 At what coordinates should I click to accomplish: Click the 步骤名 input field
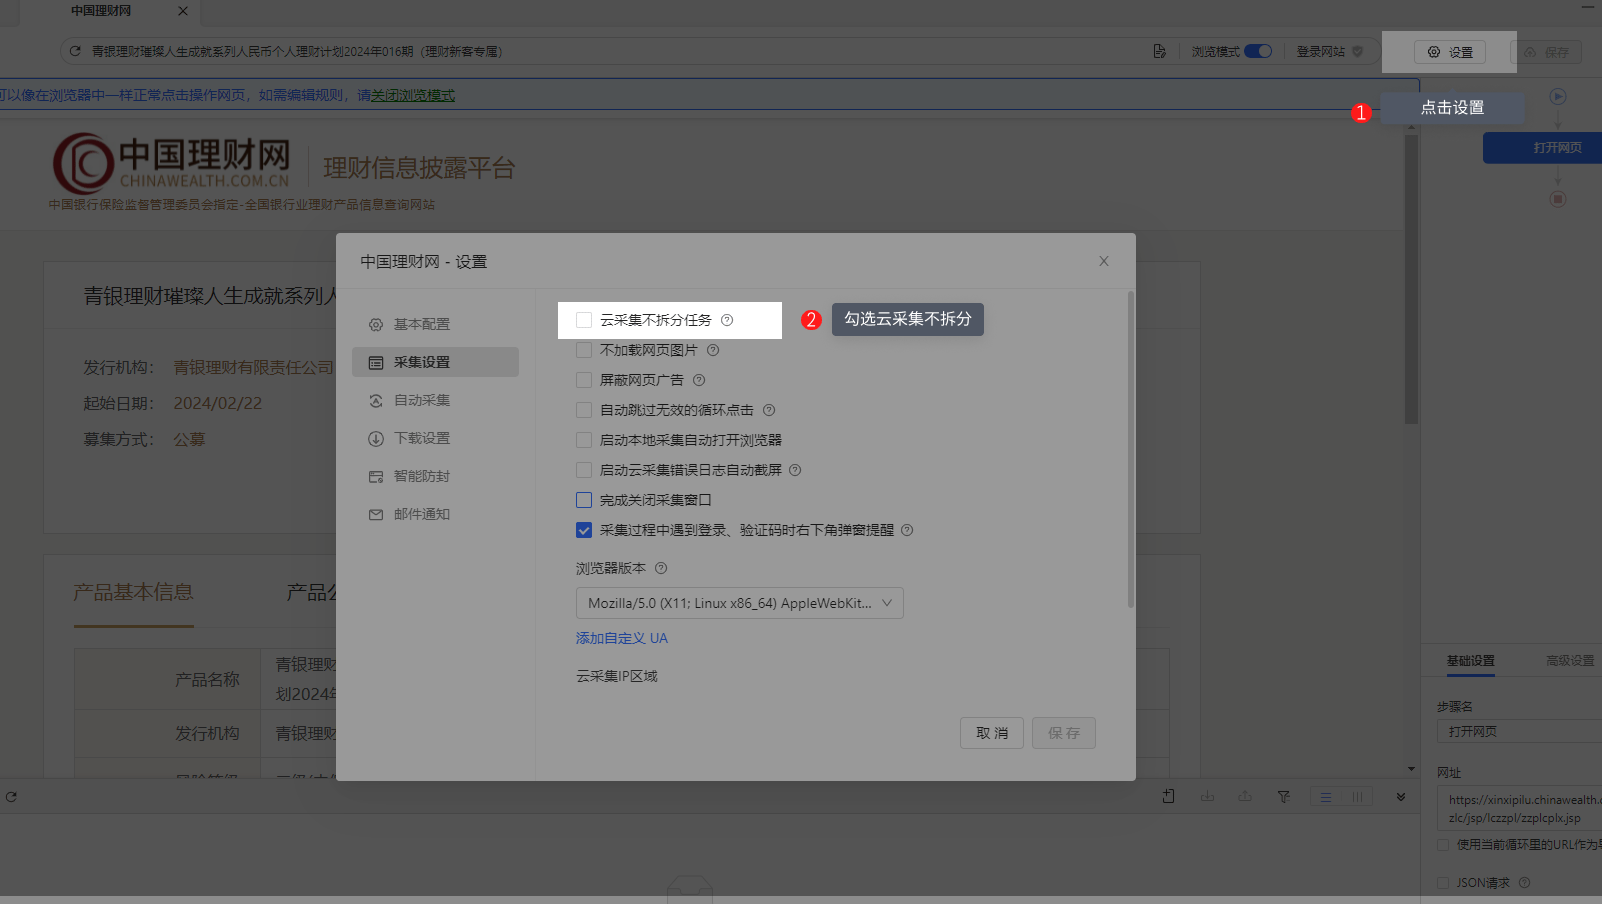tap(1520, 731)
